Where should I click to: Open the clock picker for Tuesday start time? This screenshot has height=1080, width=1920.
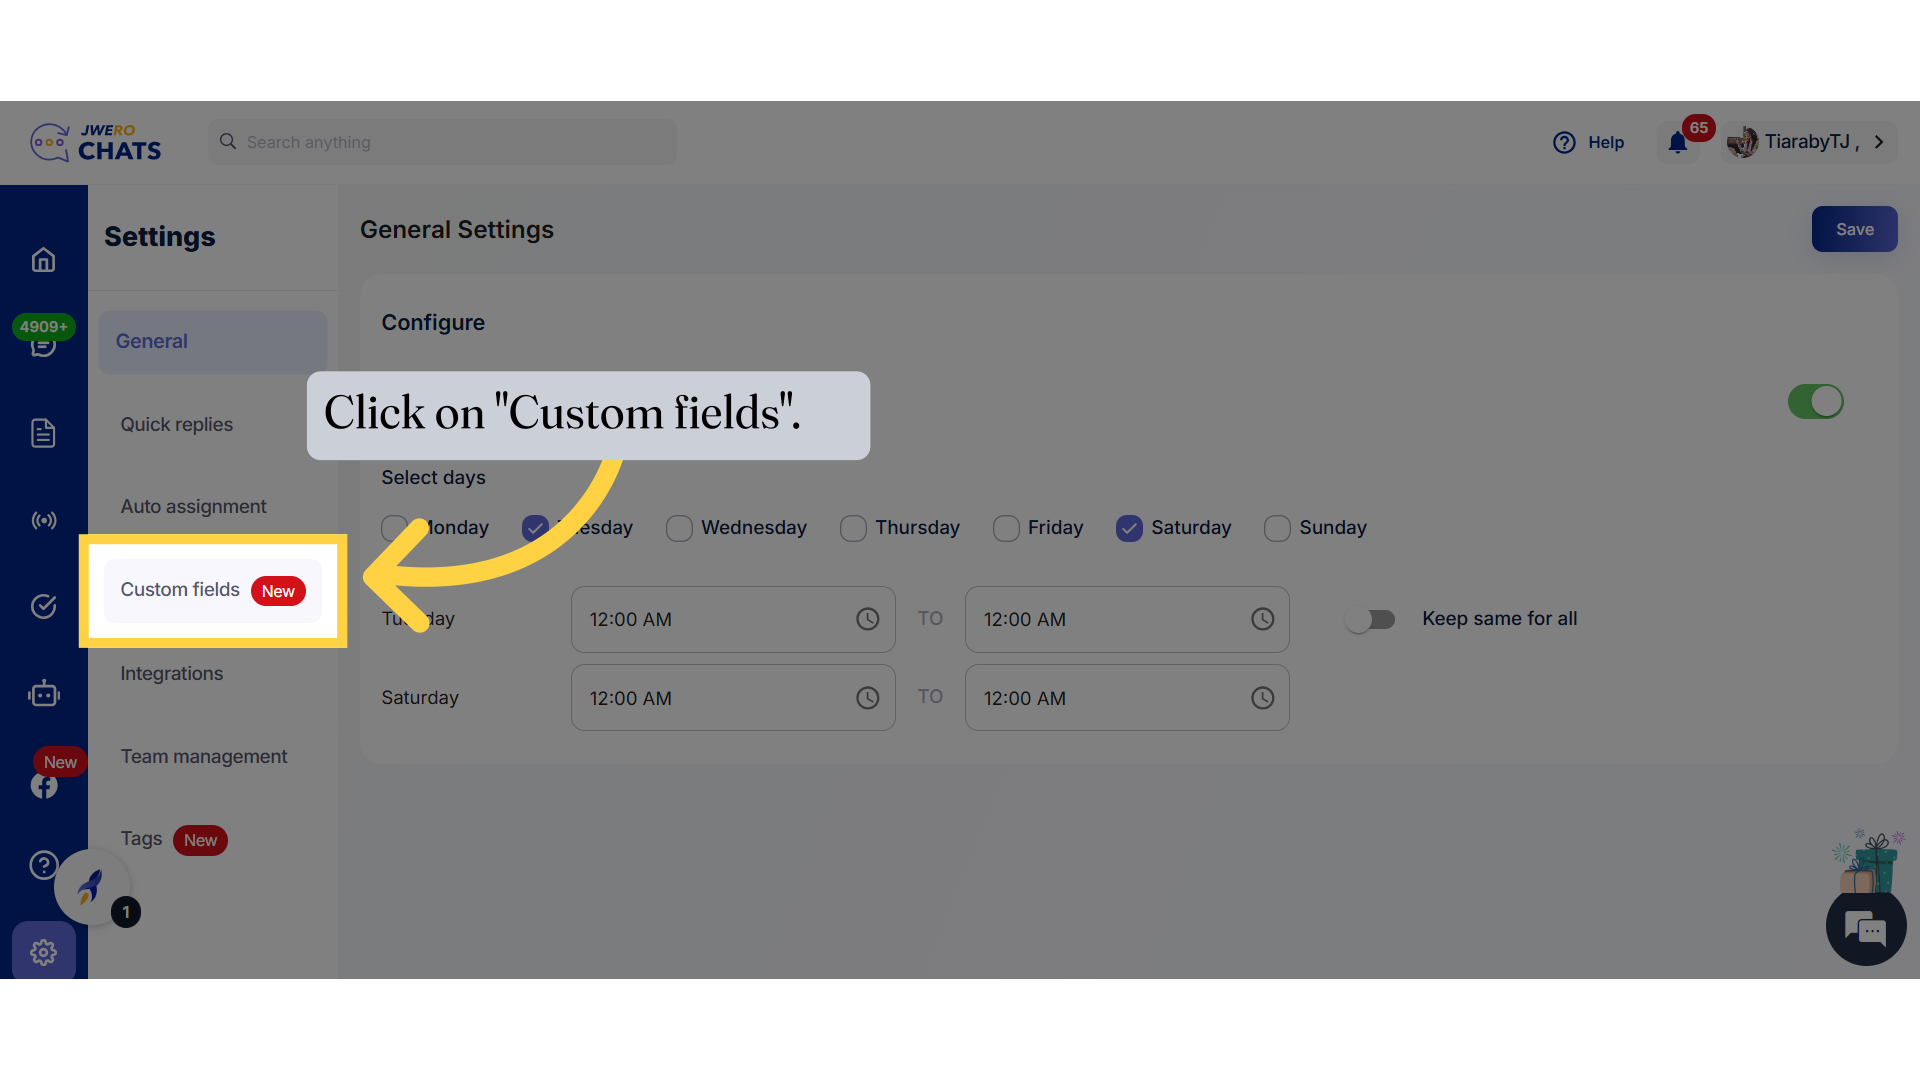(x=867, y=619)
